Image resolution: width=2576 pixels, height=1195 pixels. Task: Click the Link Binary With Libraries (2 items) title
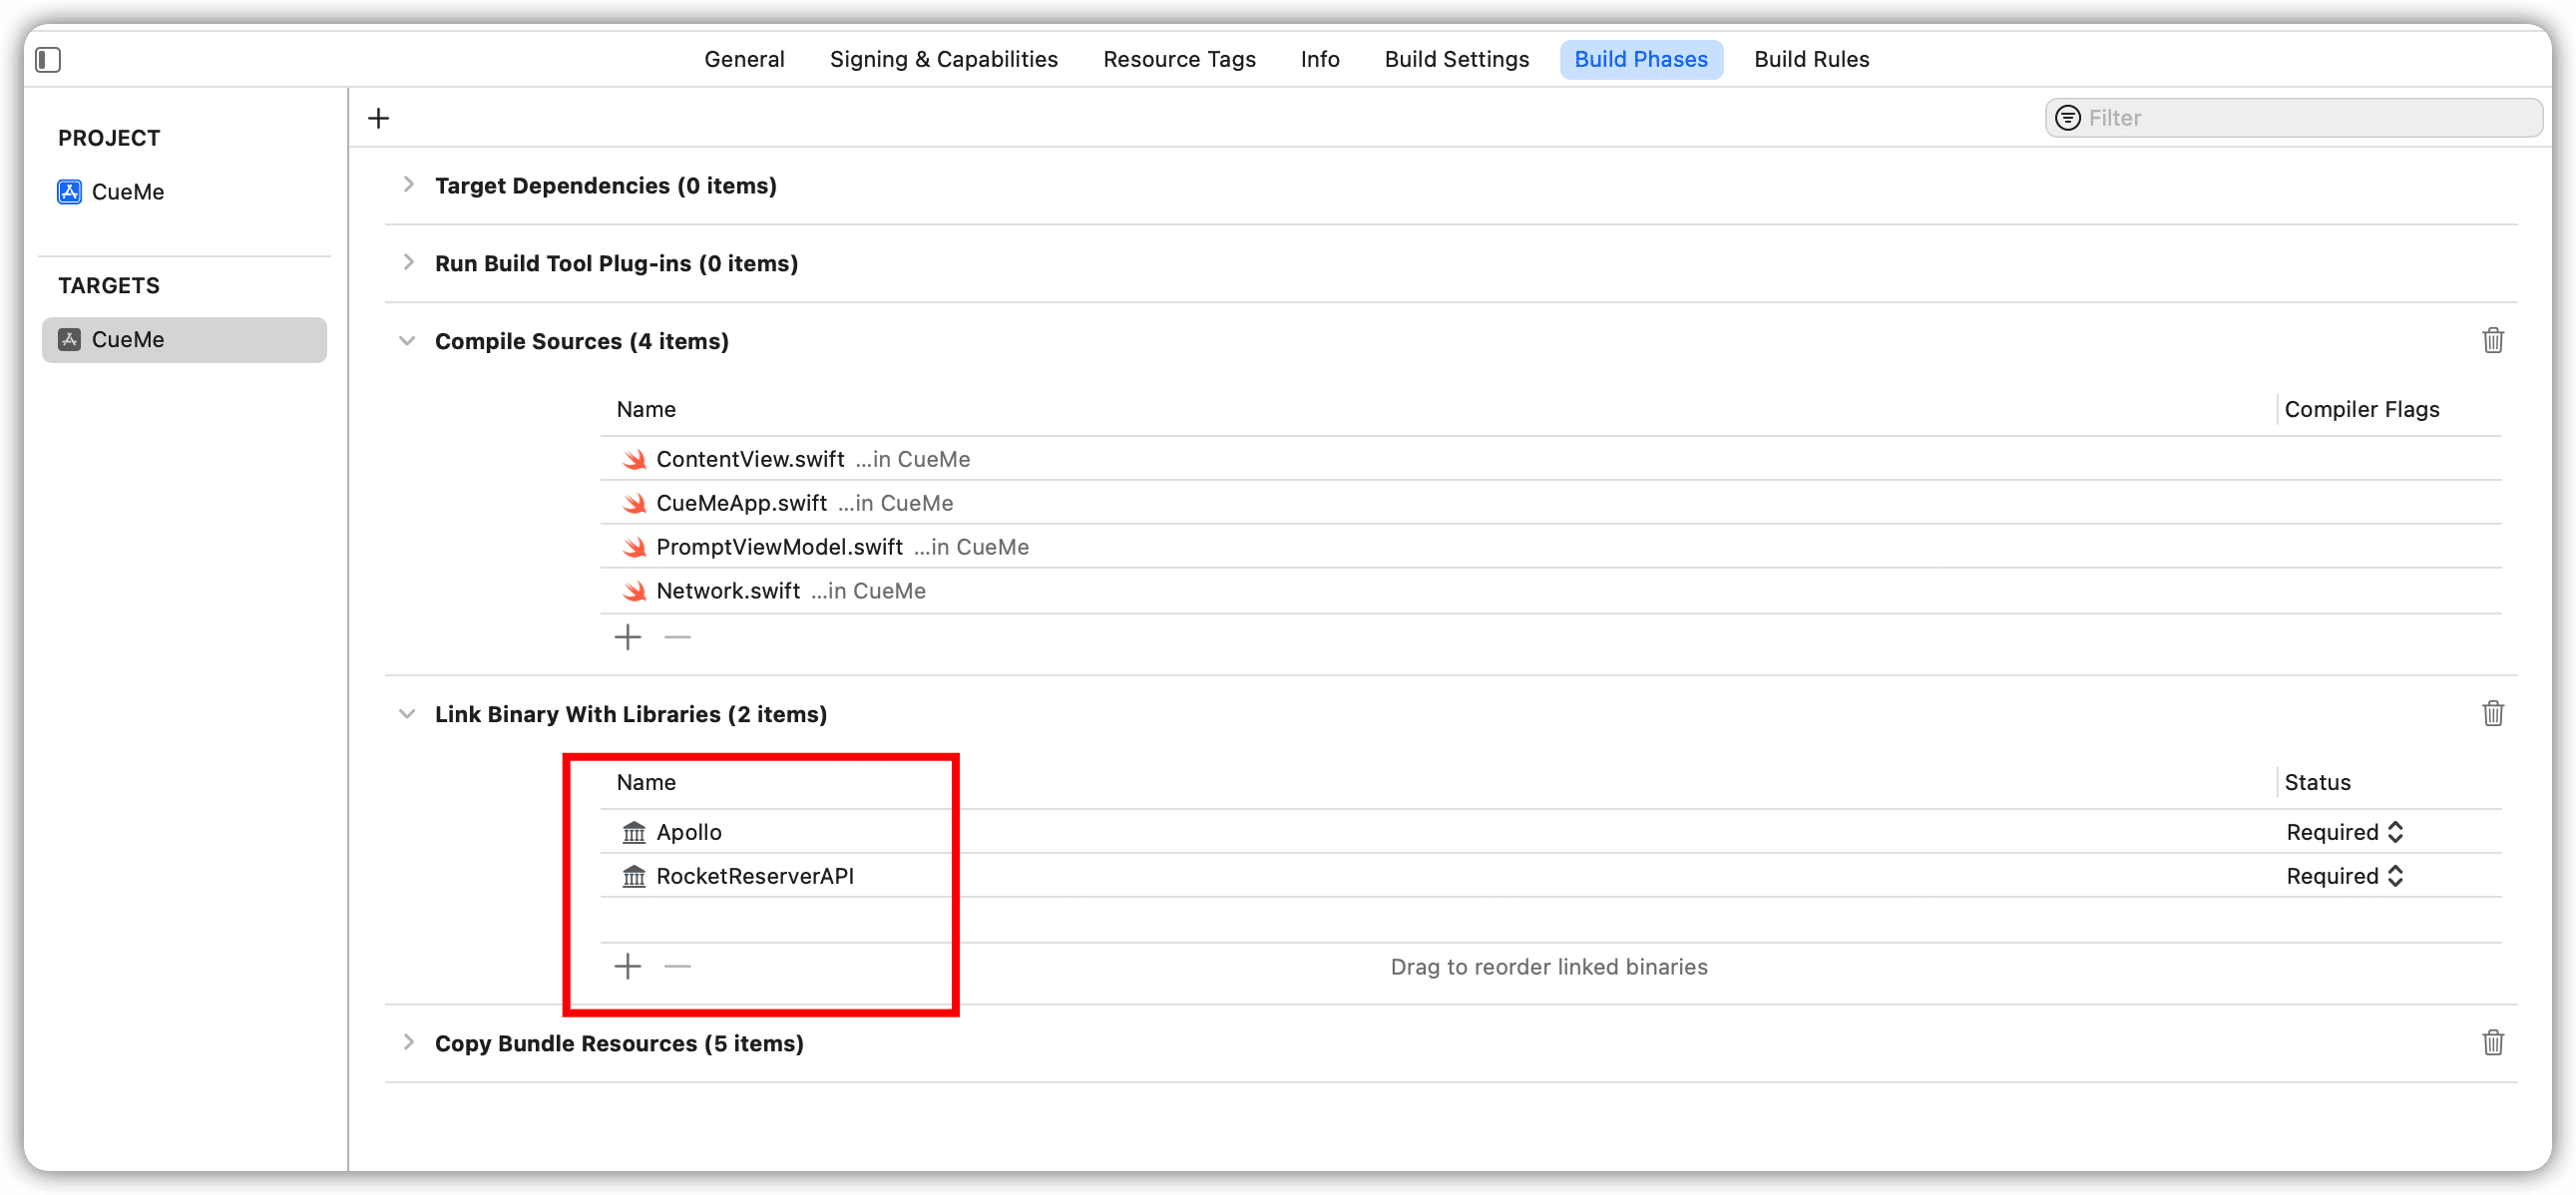[630, 715]
